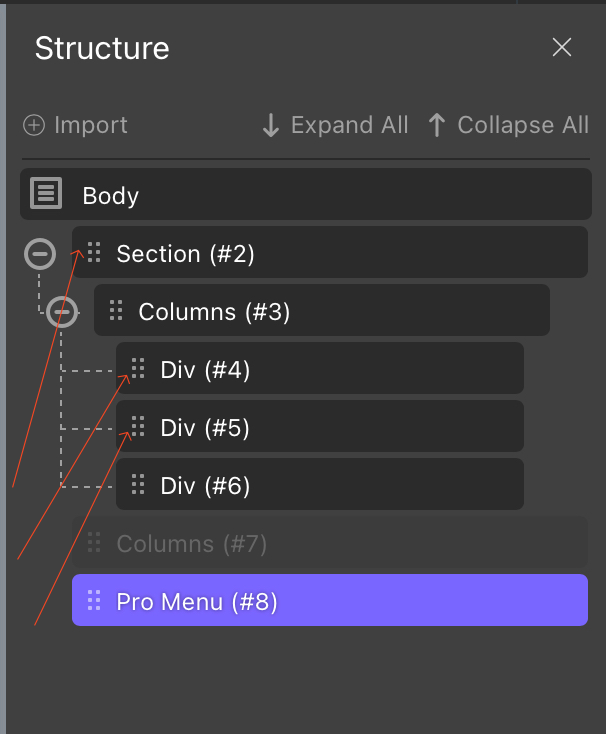The height and width of the screenshot is (734, 606).
Task: Collapse the Columns (#3) tree node
Action: pyautogui.click(x=62, y=312)
